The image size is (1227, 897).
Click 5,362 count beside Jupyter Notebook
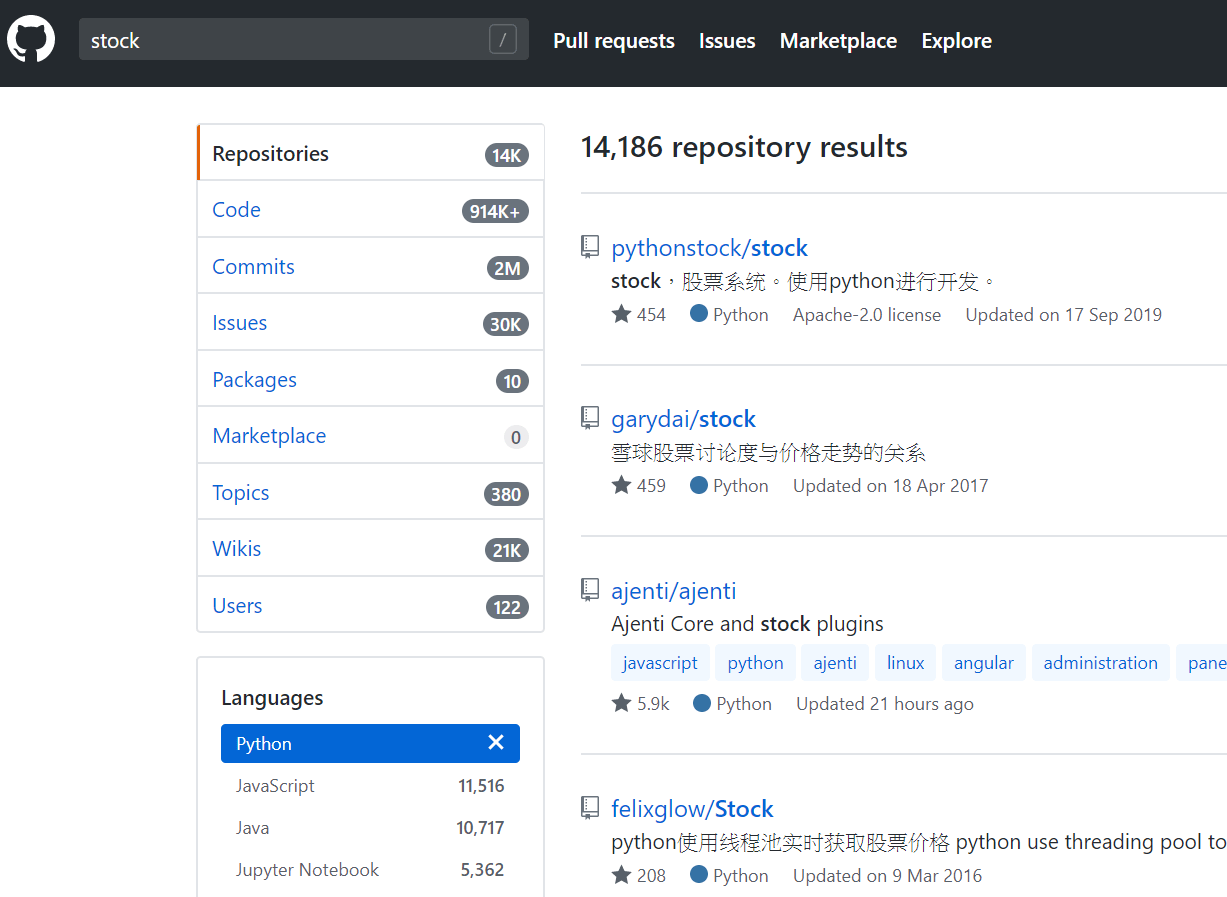click(482, 870)
